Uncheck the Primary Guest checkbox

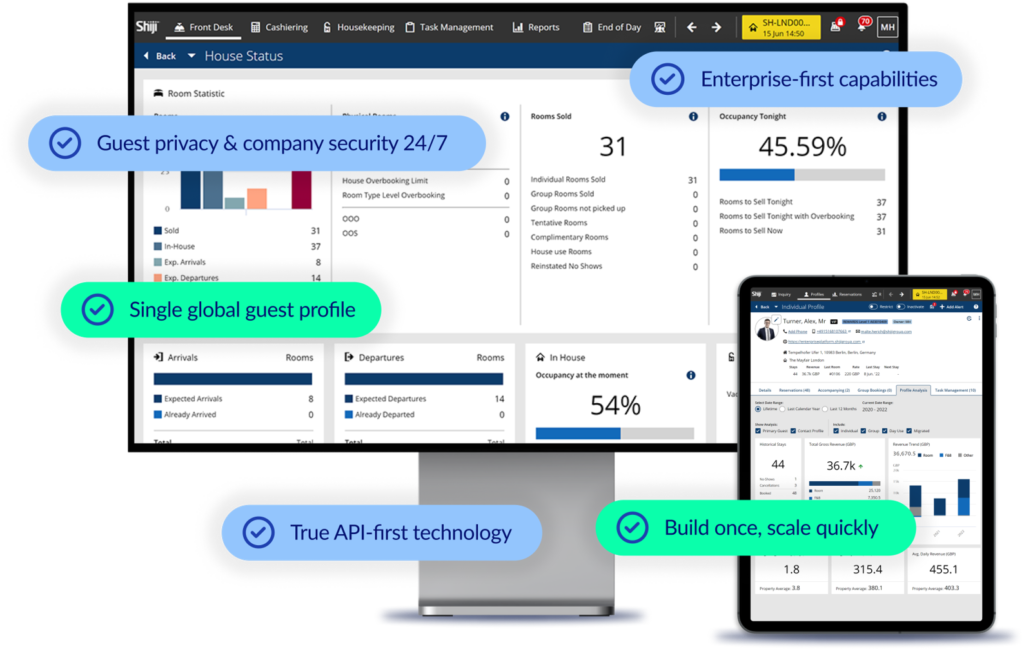click(757, 430)
